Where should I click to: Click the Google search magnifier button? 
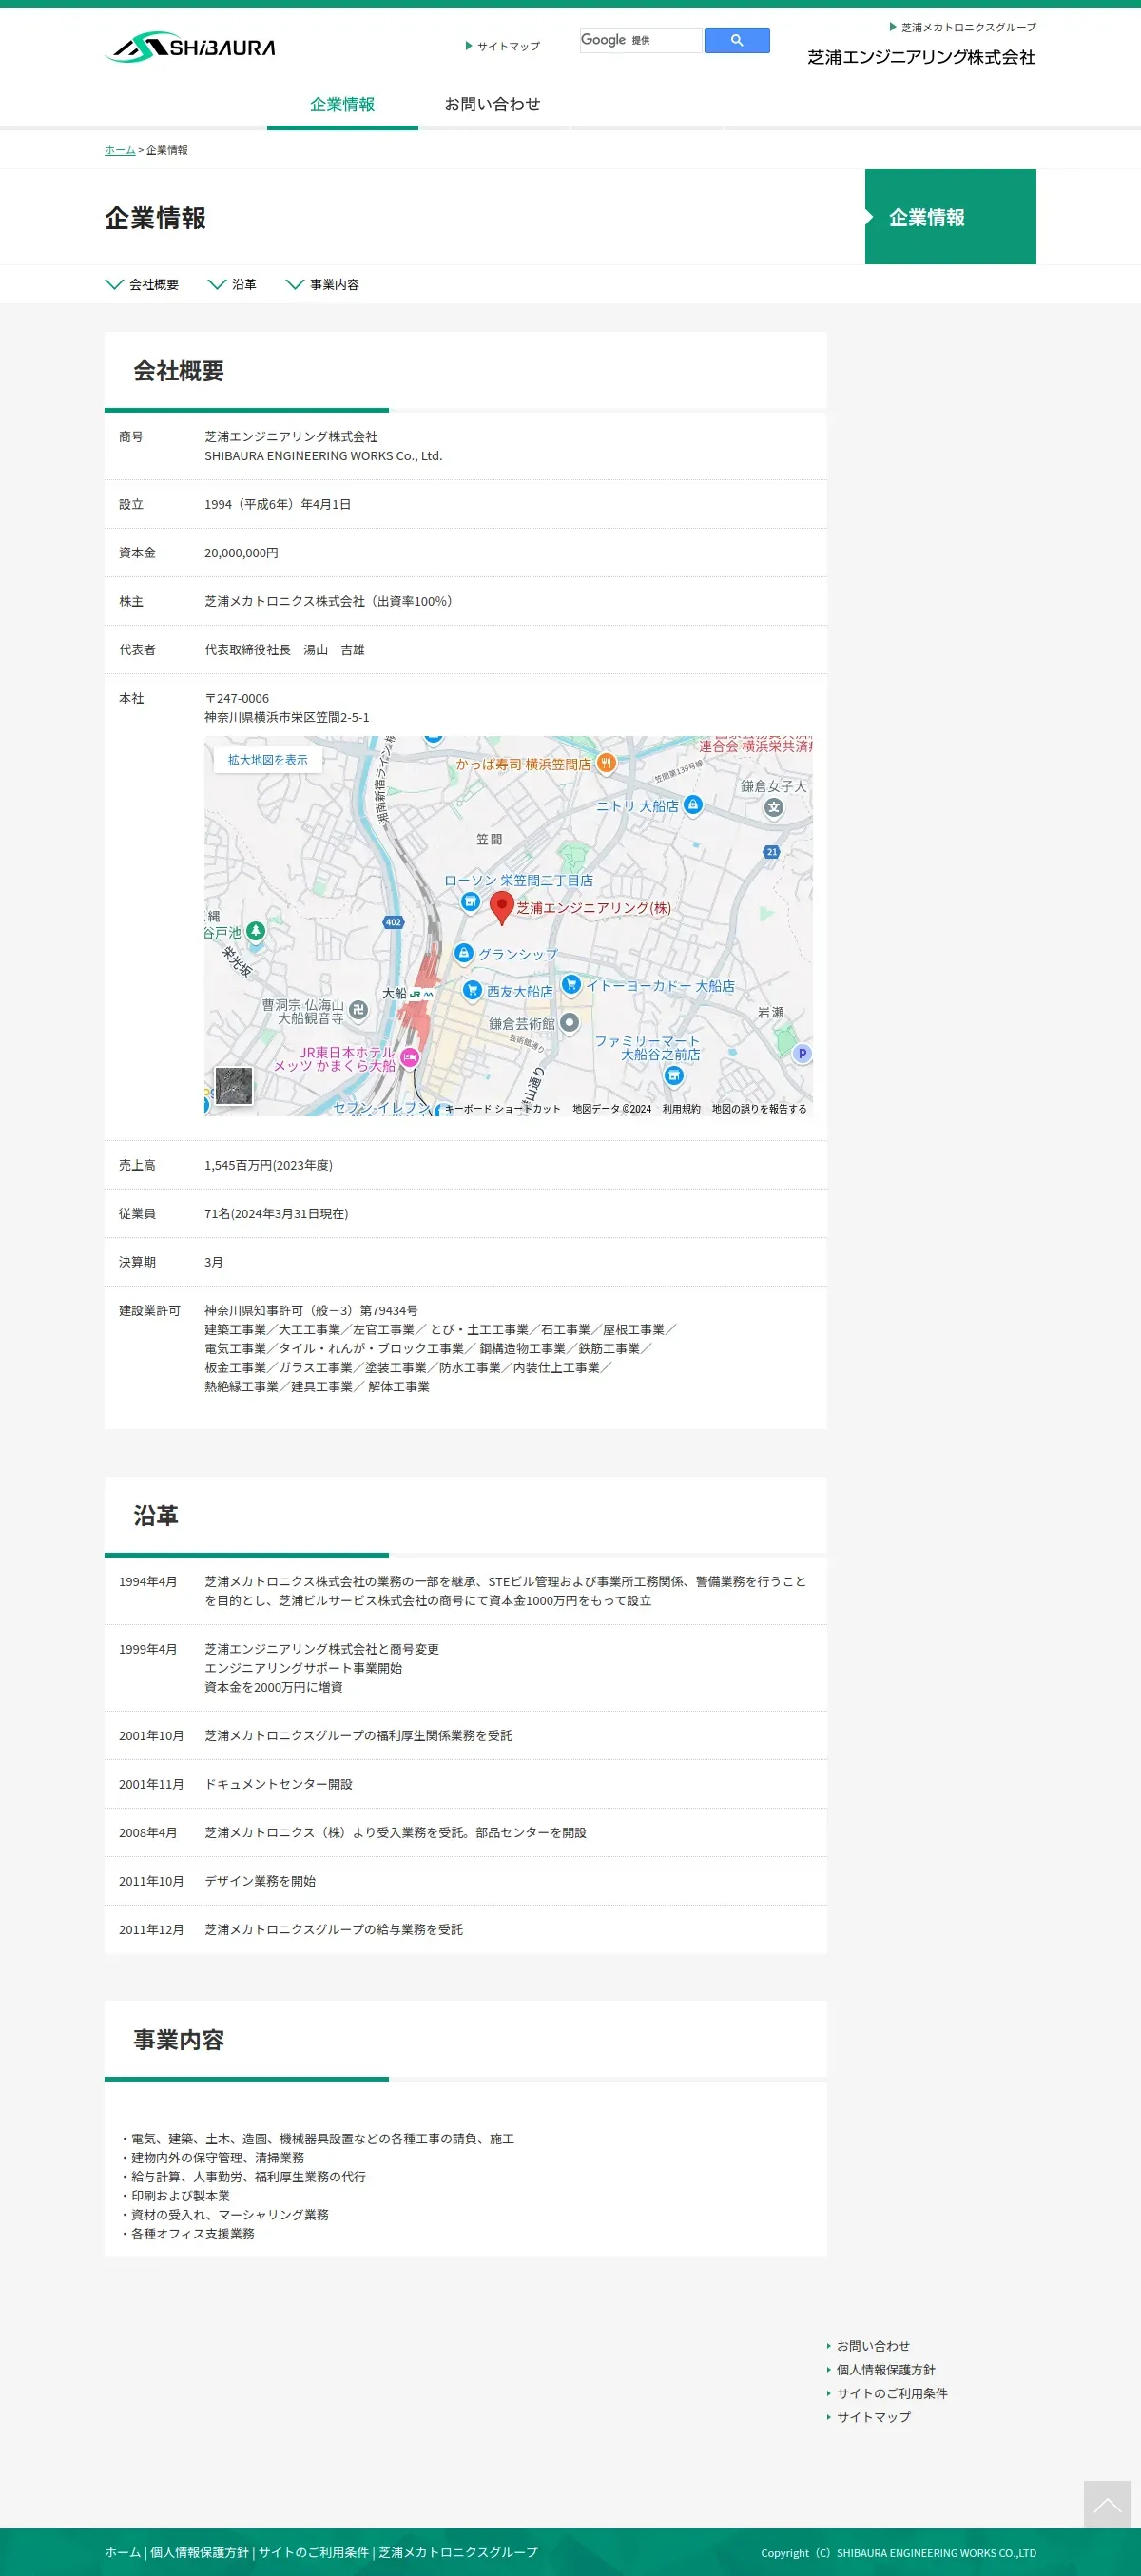(736, 40)
